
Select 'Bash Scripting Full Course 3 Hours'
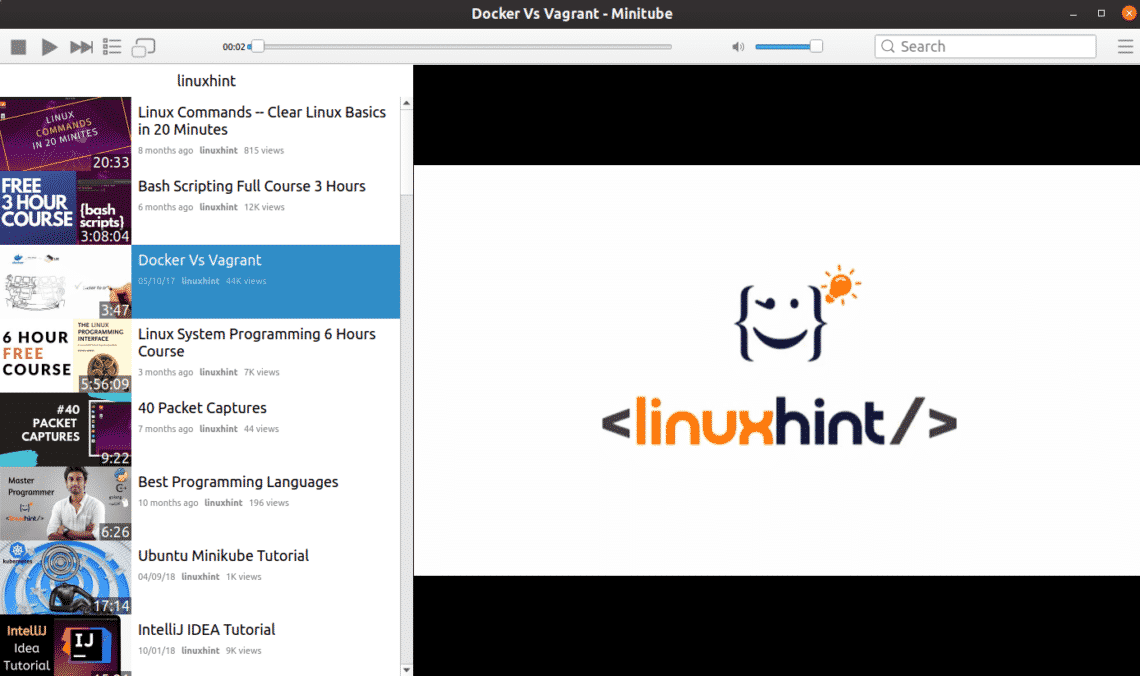252,186
